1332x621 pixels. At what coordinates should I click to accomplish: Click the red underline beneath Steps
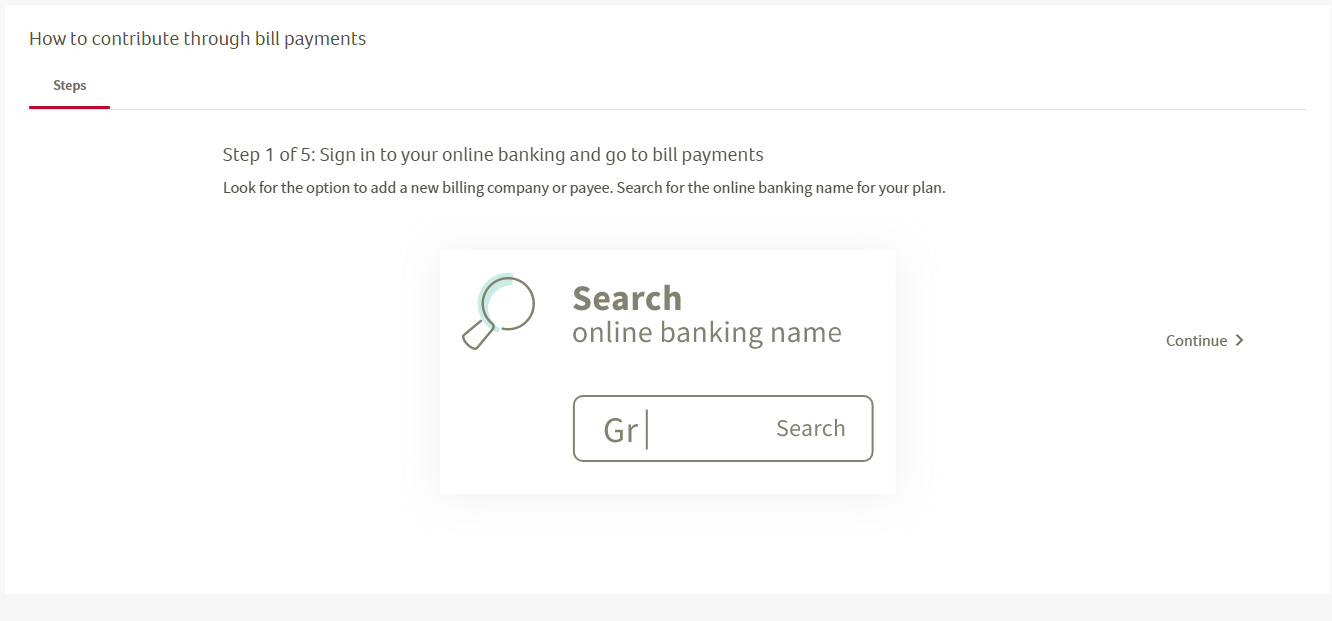(69, 107)
